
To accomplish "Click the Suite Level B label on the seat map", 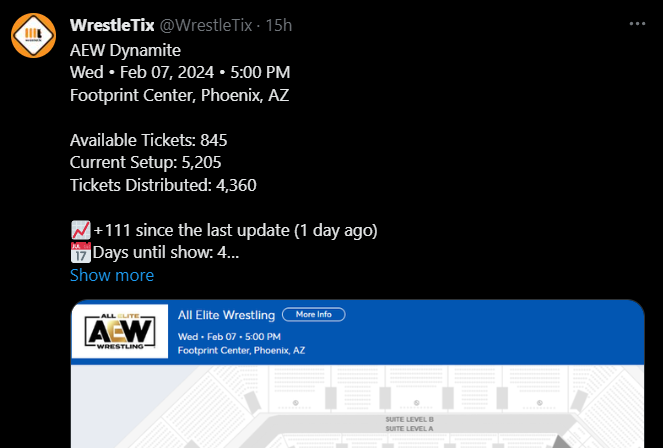I will point(409,420).
